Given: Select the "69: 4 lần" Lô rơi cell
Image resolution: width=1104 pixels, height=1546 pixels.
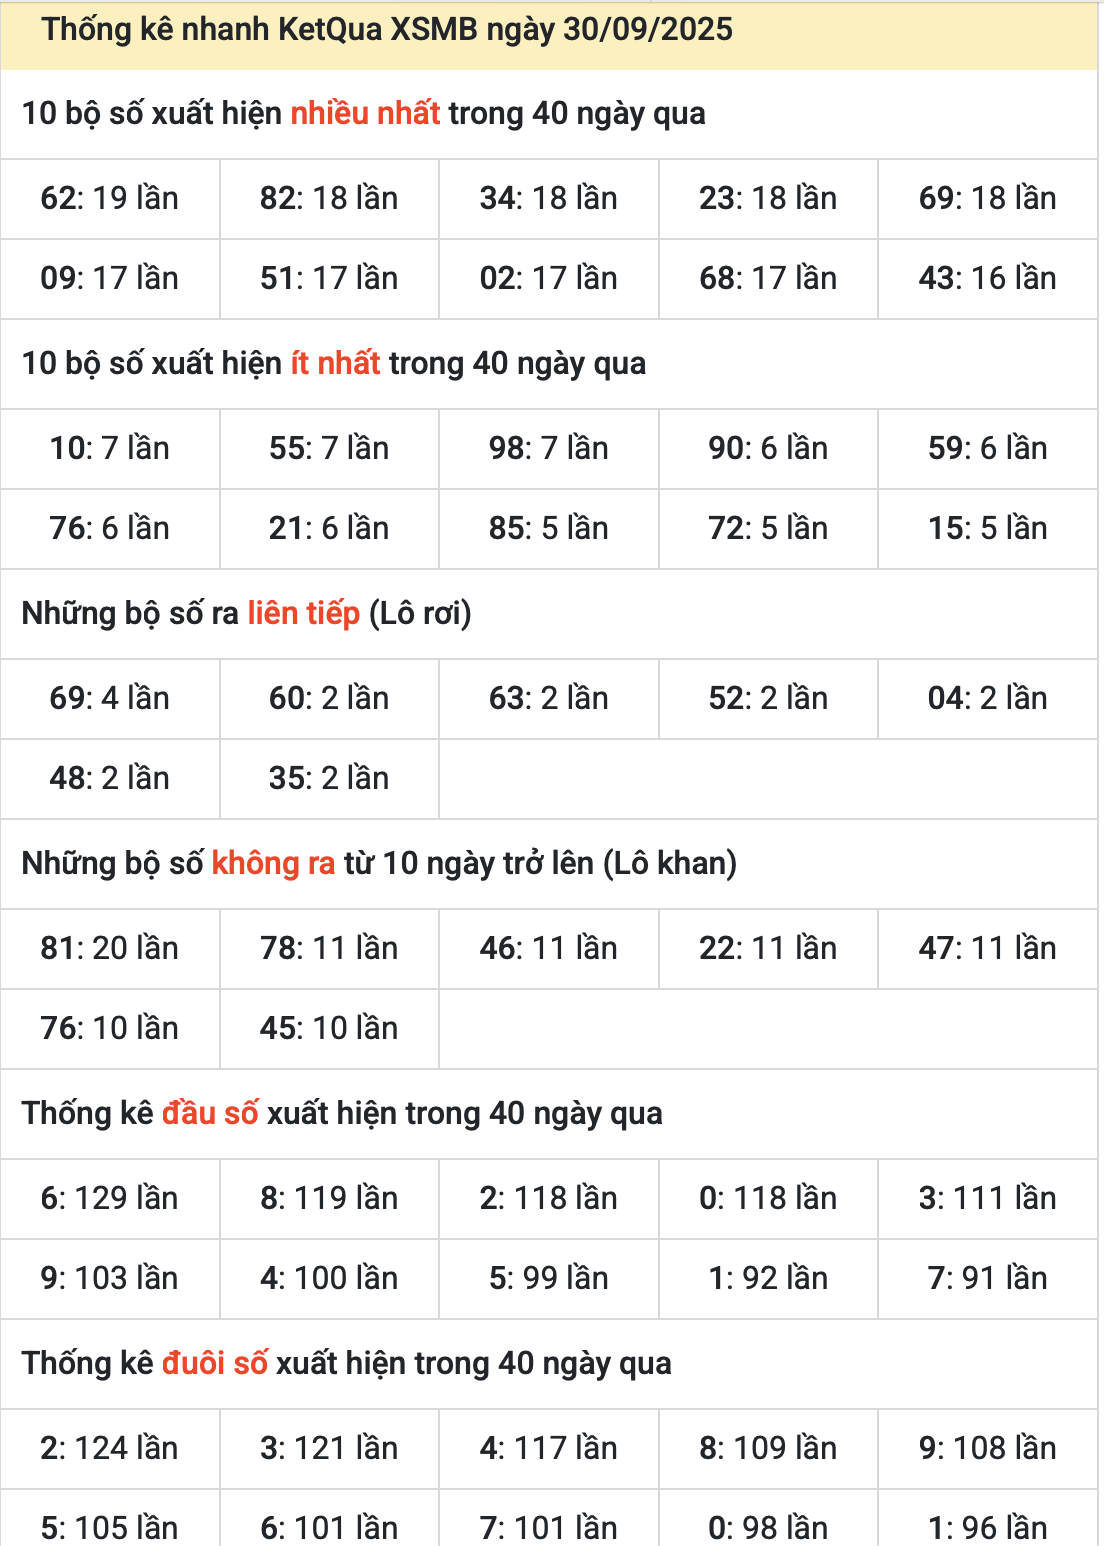Looking at the screenshot, I should [x=110, y=698].
